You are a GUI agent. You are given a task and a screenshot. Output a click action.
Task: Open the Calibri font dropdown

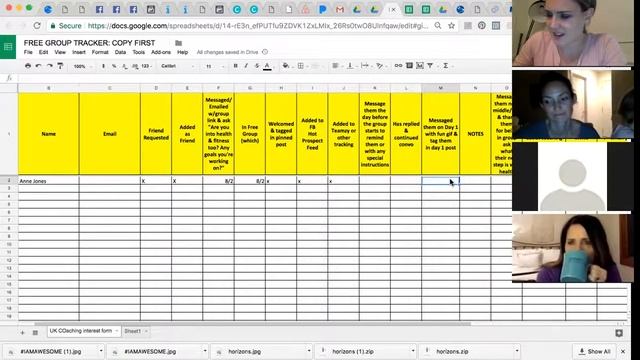[178, 66]
